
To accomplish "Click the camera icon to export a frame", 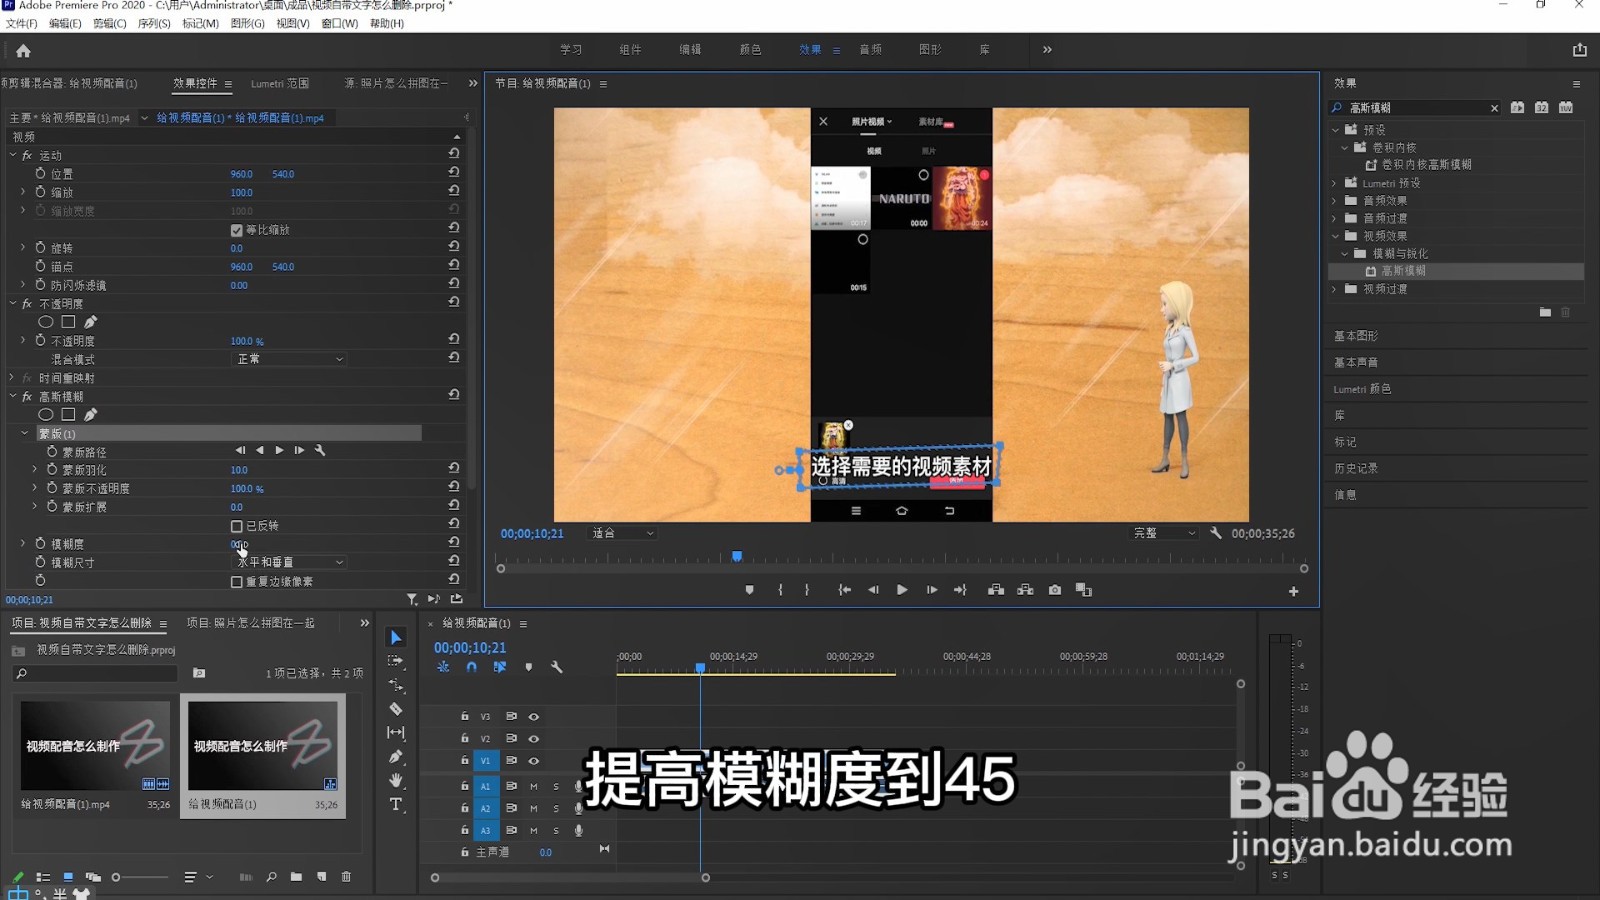I will point(1054,590).
